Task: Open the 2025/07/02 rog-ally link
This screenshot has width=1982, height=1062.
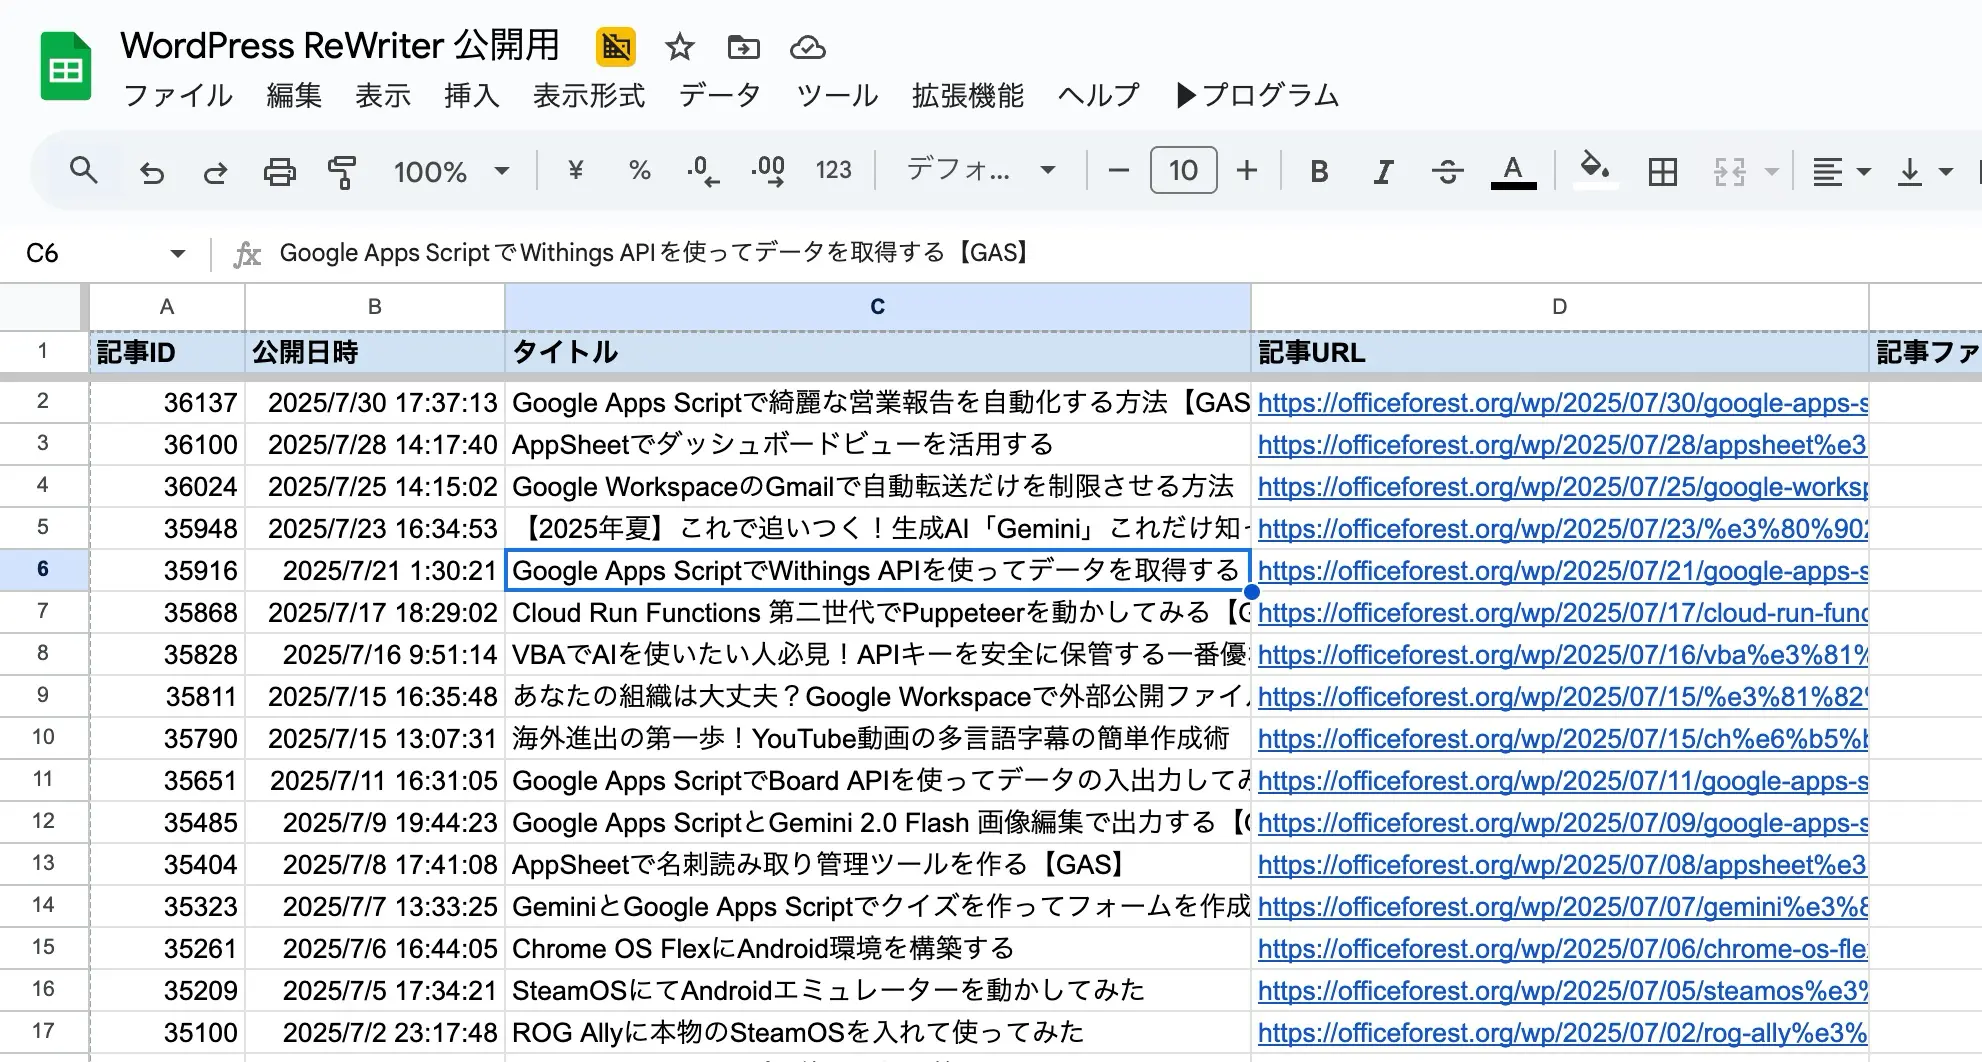Action: pos(1562,1033)
